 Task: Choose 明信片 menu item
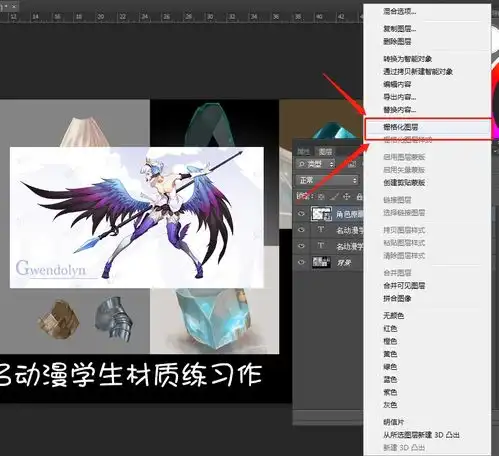pyautogui.click(x=393, y=422)
